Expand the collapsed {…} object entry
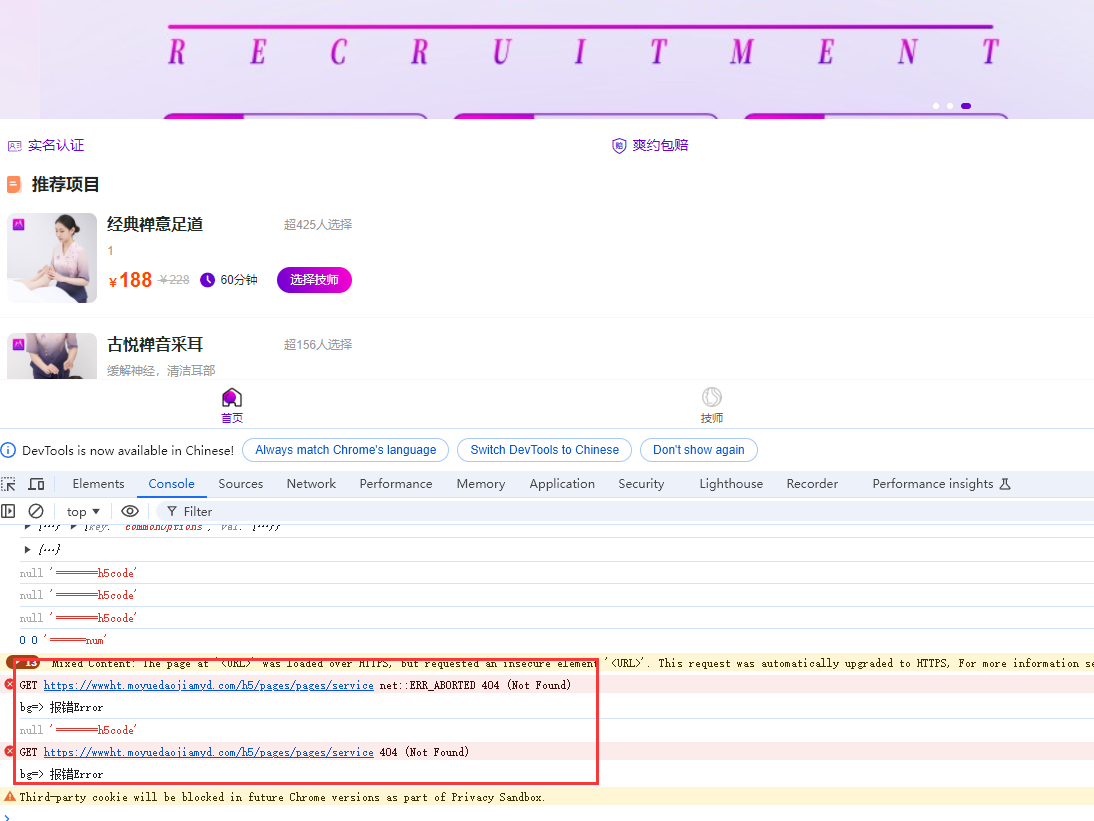The image size is (1094, 821). point(27,550)
